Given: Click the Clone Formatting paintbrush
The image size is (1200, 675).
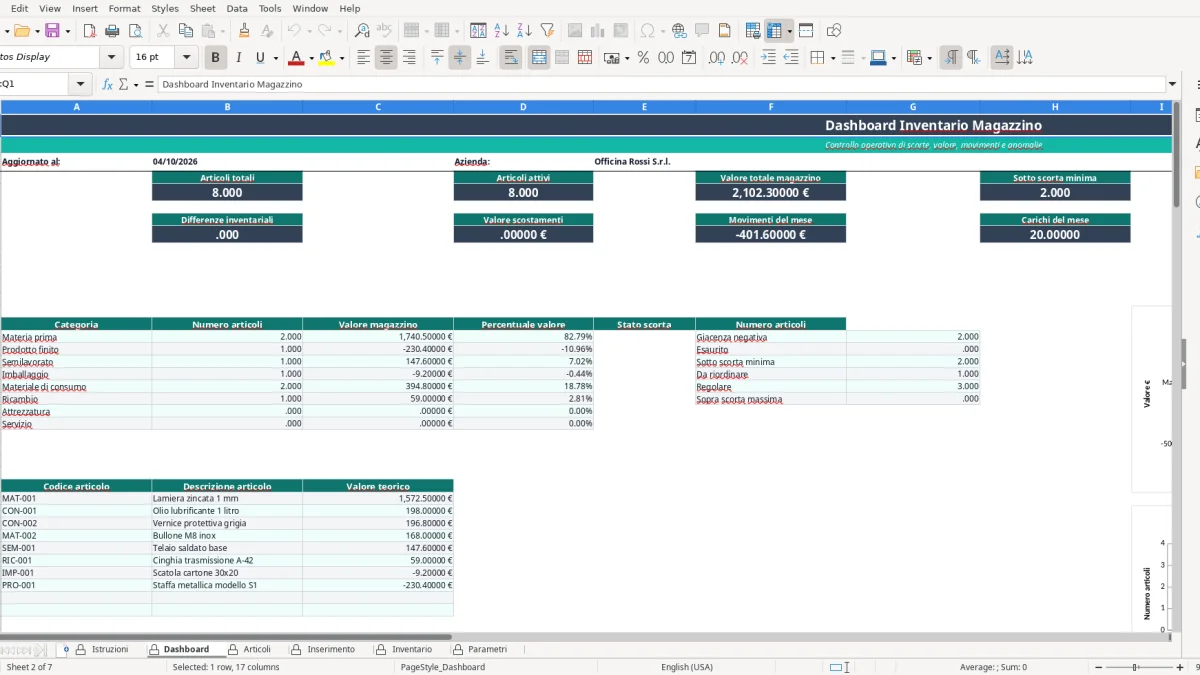Looking at the screenshot, I should tap(244, 31).
